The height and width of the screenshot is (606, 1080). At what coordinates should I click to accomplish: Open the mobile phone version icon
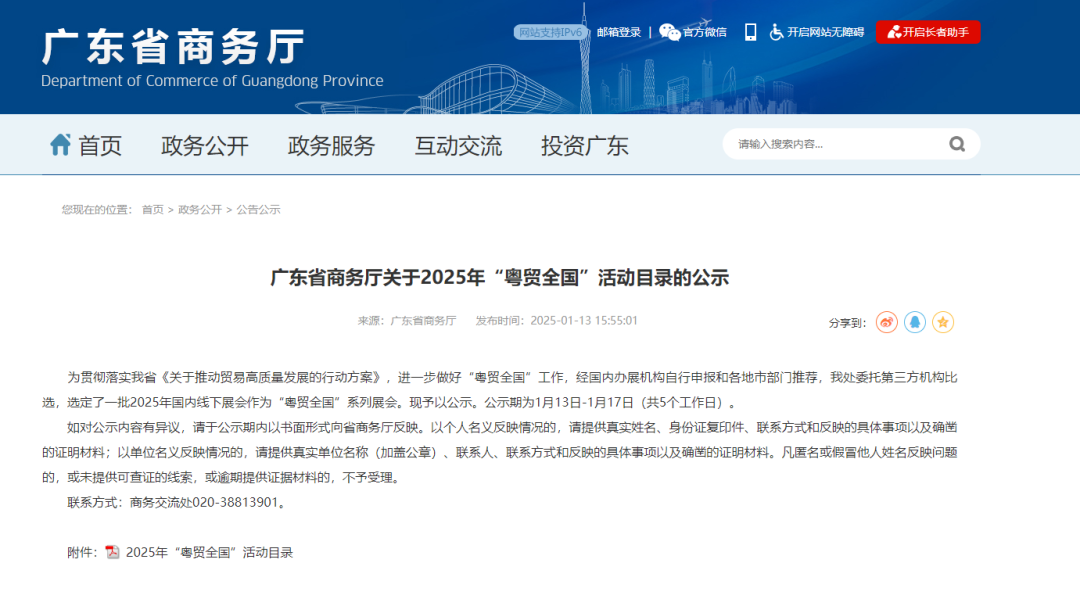click(752, 31)
